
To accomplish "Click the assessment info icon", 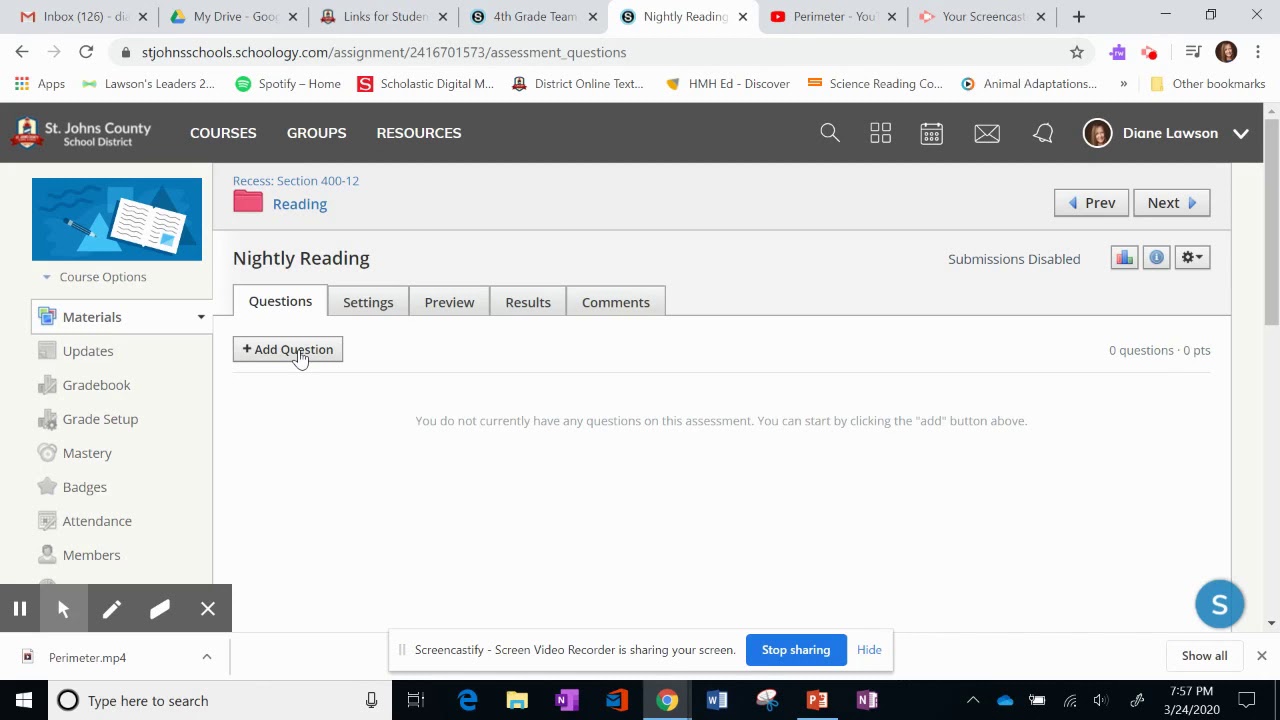I will click(x=1156, y=258).
